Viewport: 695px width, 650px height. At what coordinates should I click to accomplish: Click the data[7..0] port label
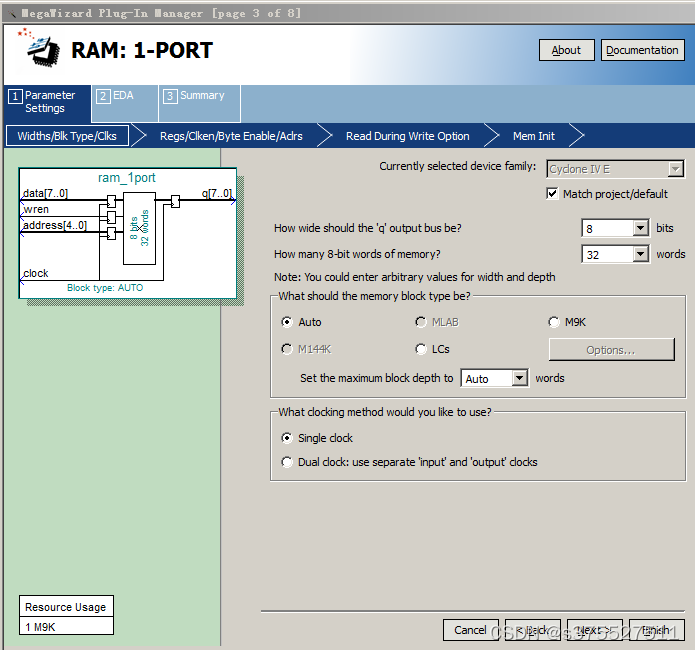pos(45,193)
